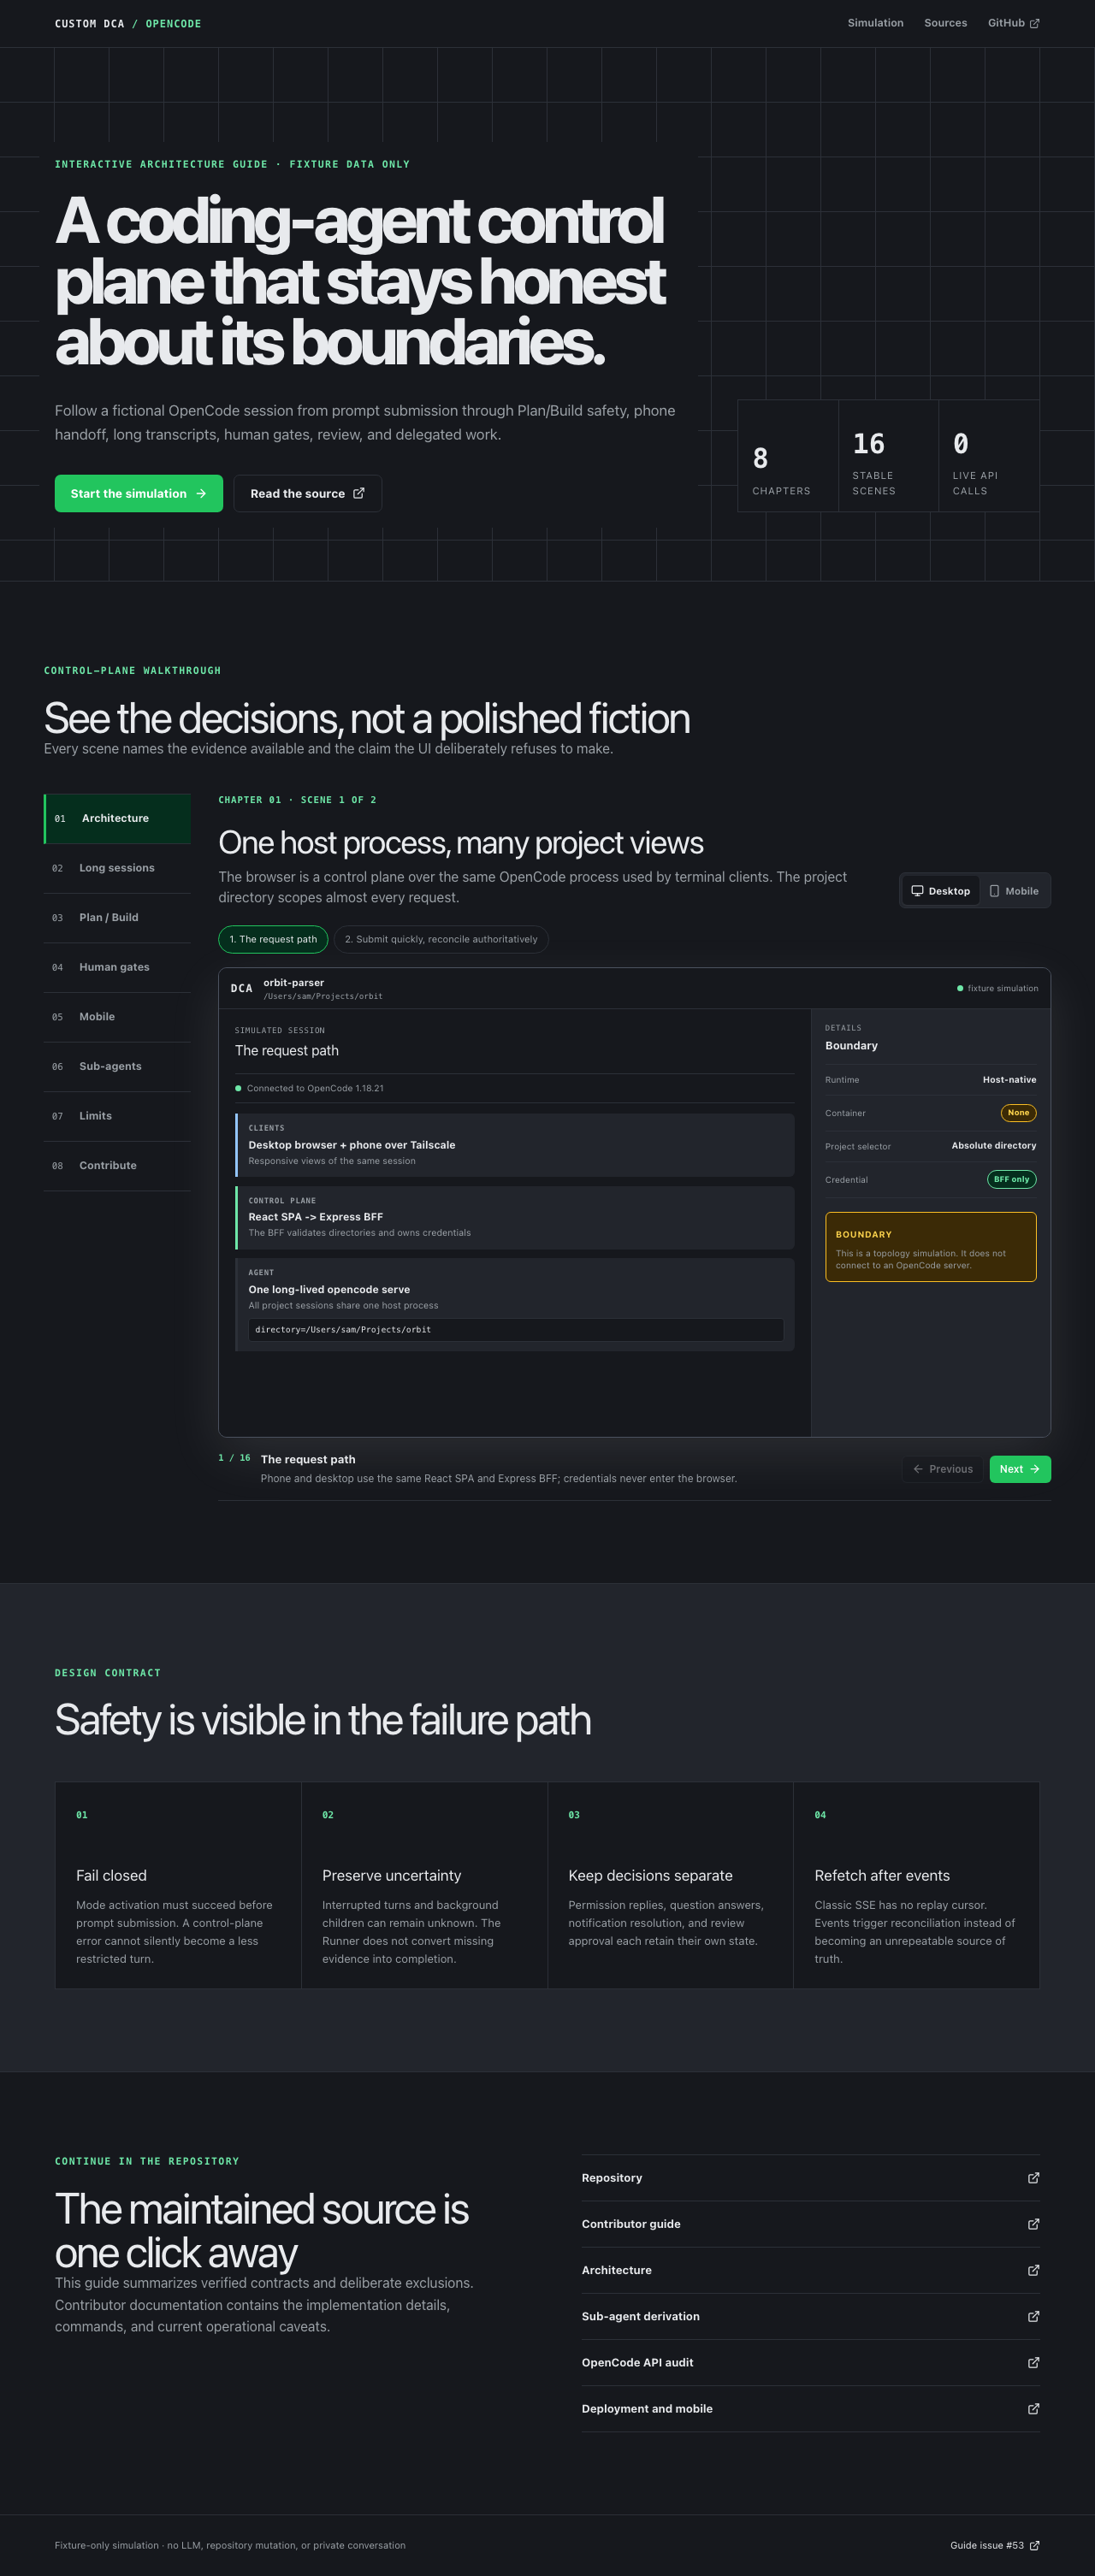This screenshot has height=2576, width=1095.
Task: Switch the preview to Desktop view
Action: [x=940, y=890]
